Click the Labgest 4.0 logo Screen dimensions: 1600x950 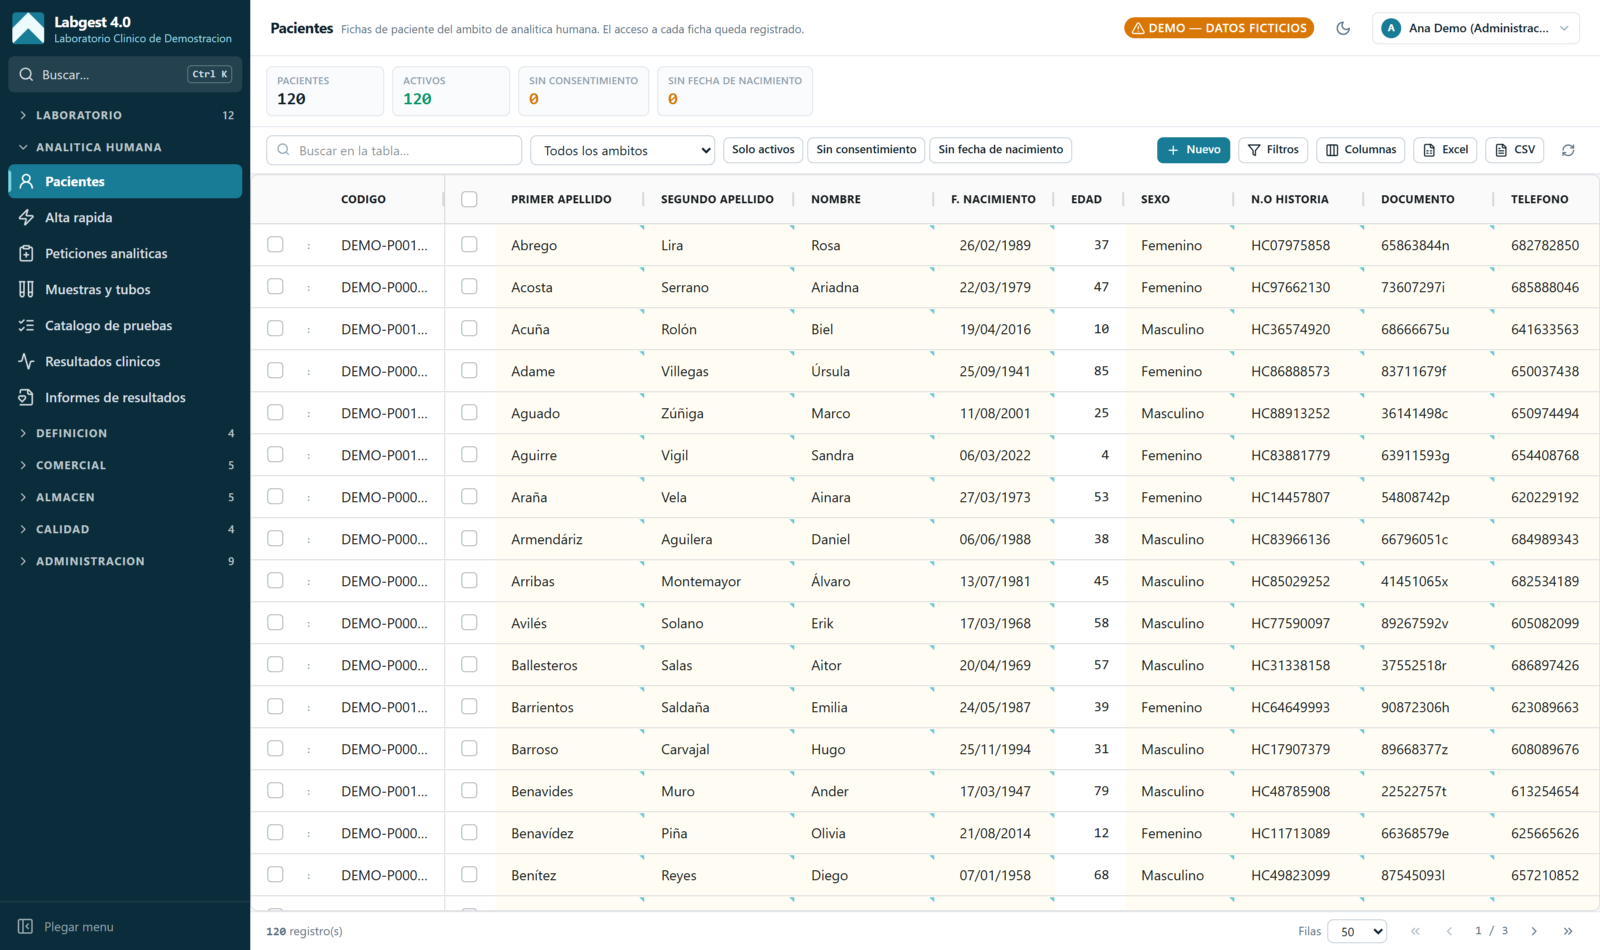[x=28, y=28]
